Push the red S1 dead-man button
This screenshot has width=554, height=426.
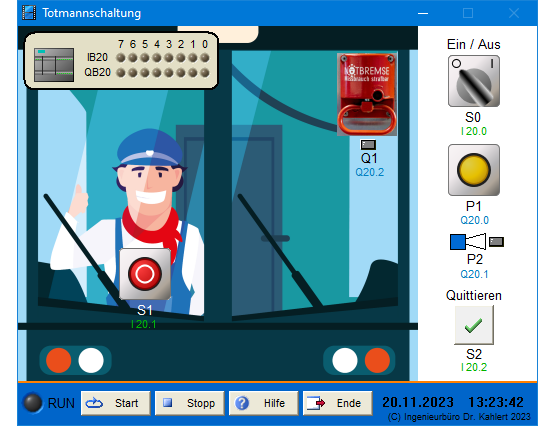click(x=145, y=274)
